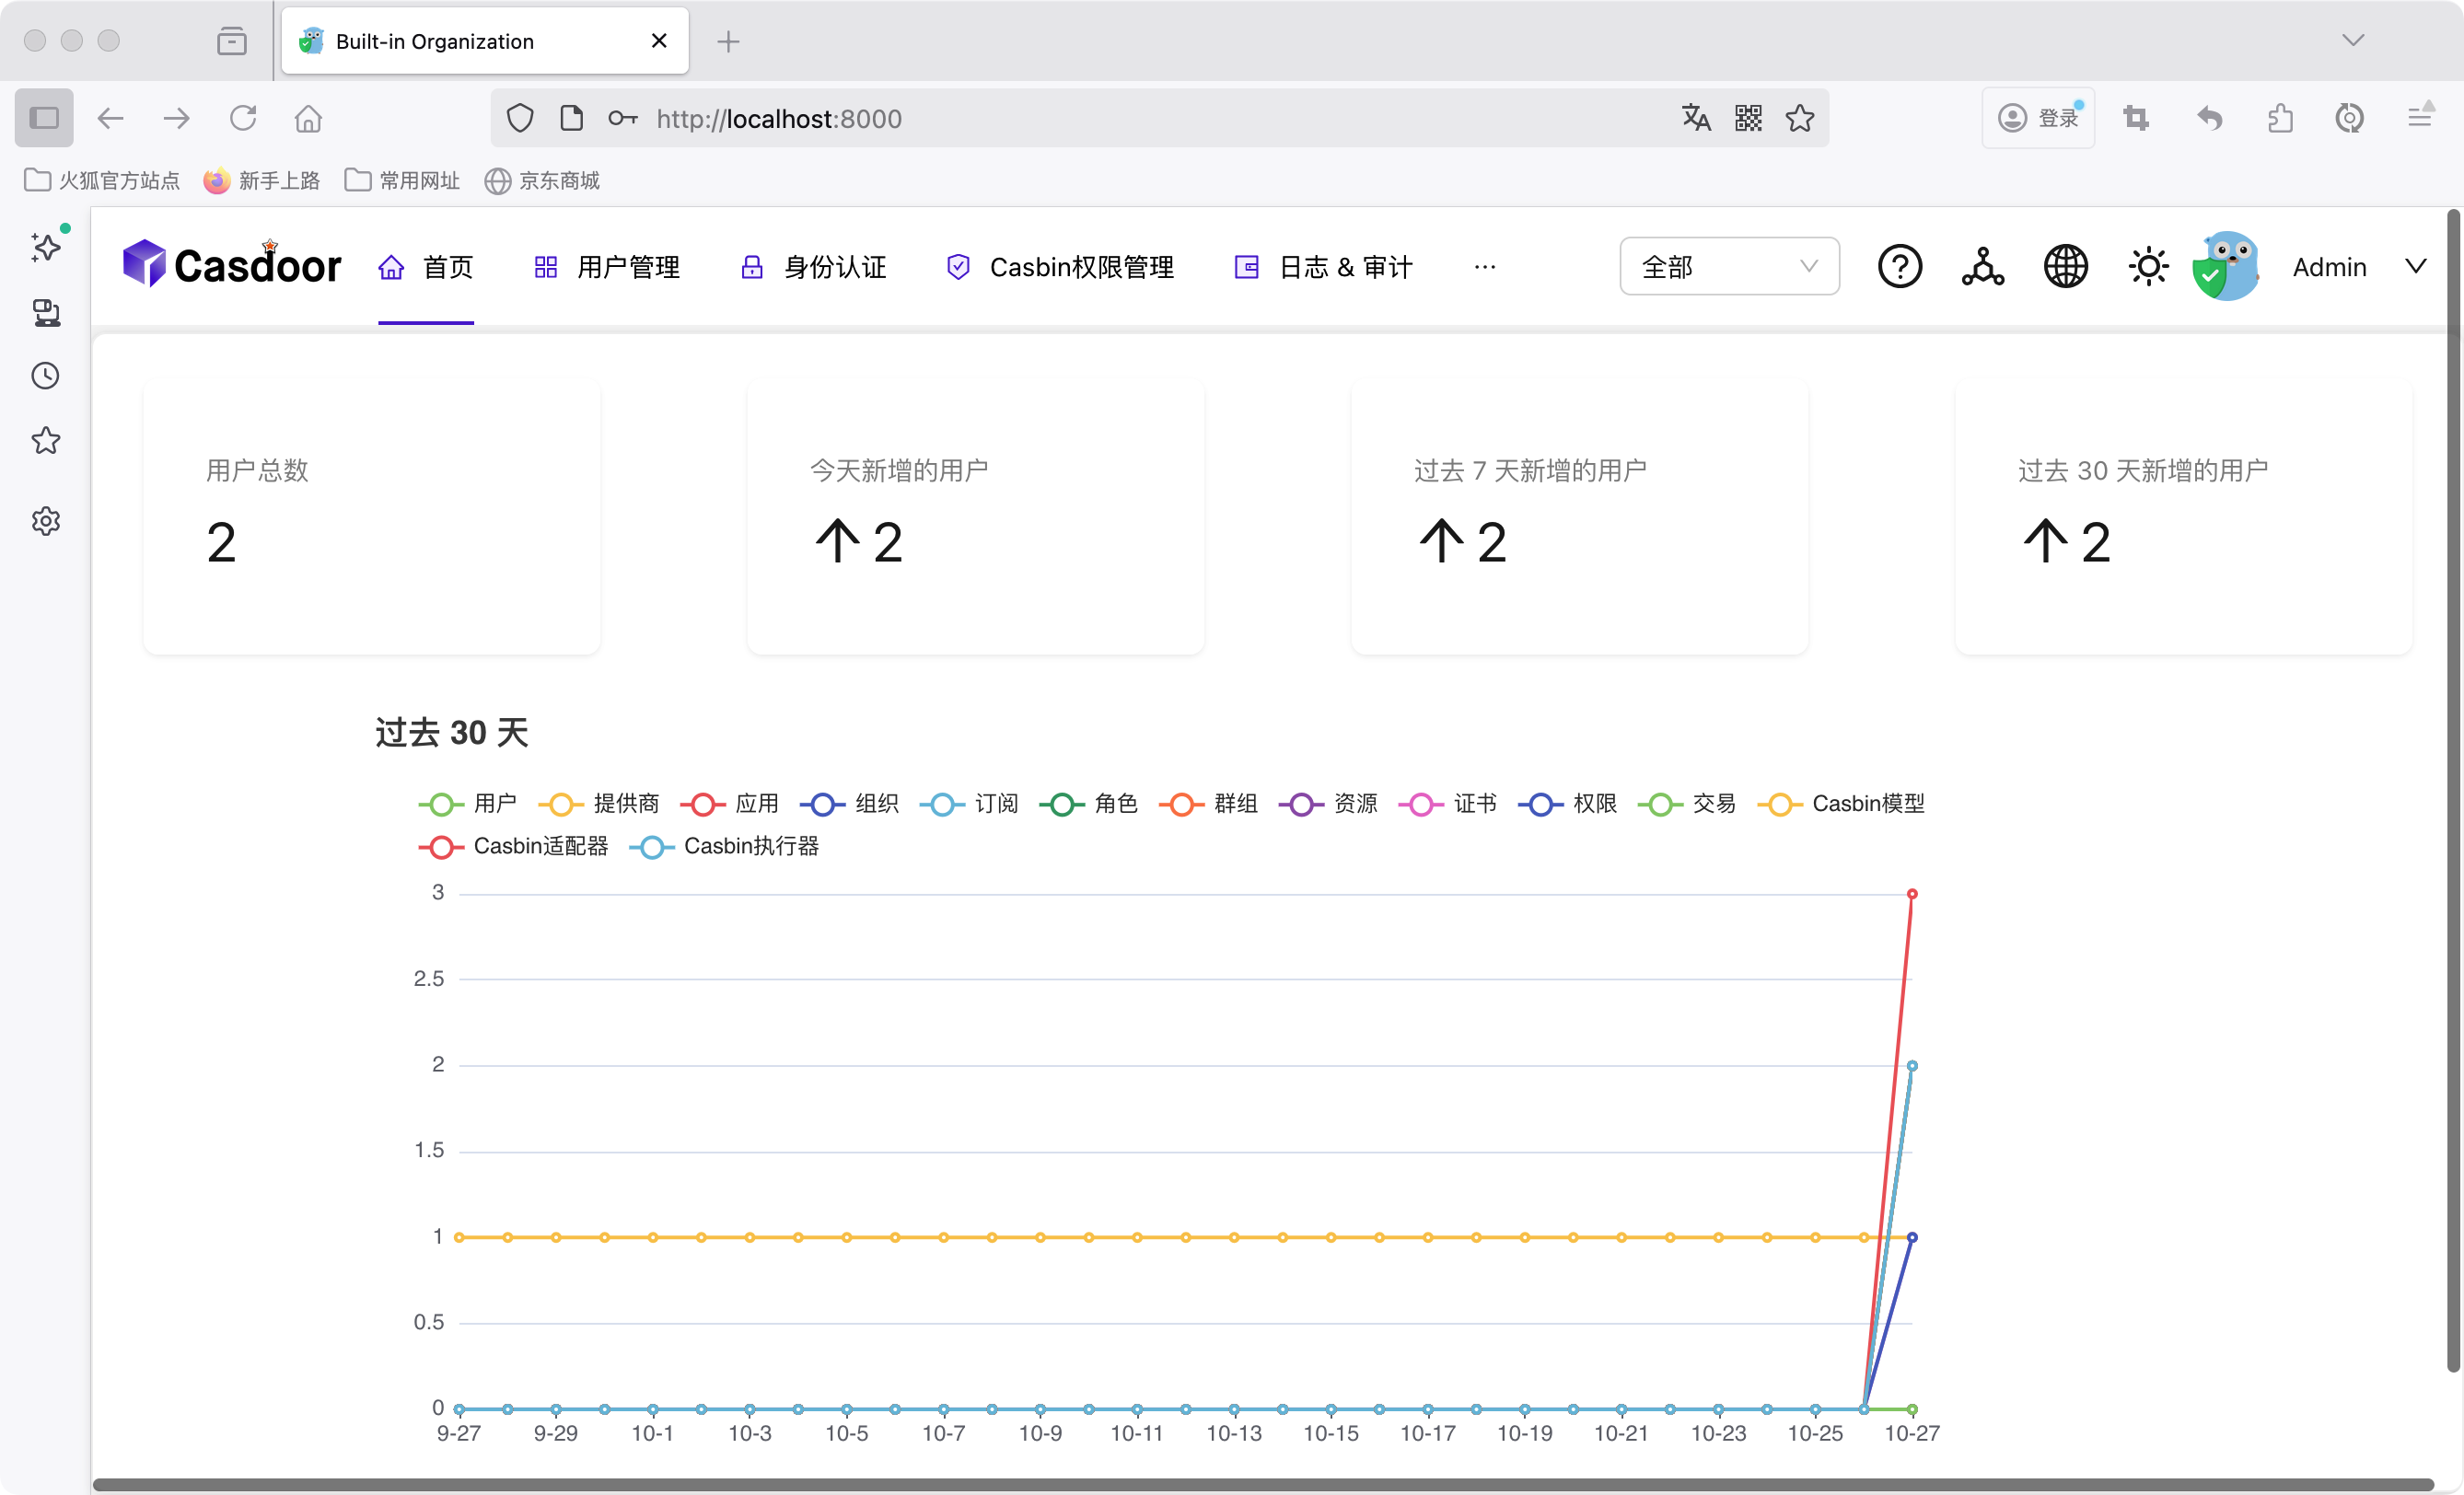Viewport: 2464px width, 1495px height.
Task: Toggle the theme sun icon
Action: coord(2147,267)
